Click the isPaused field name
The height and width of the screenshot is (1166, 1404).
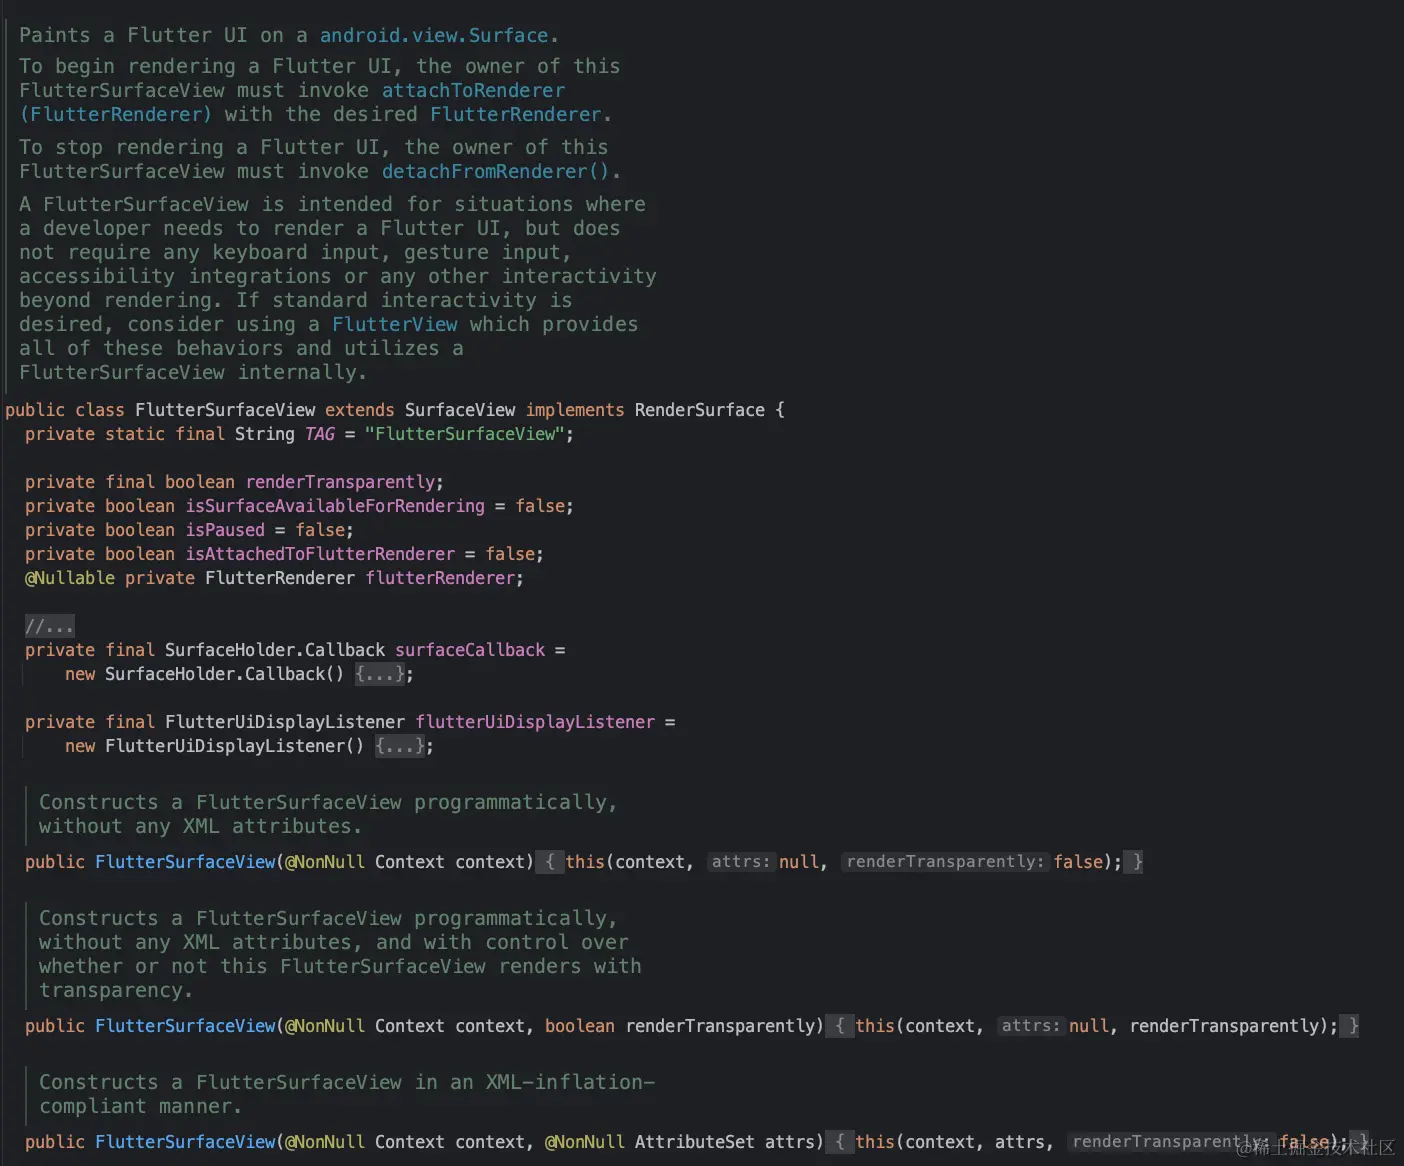tap(225, 530)
